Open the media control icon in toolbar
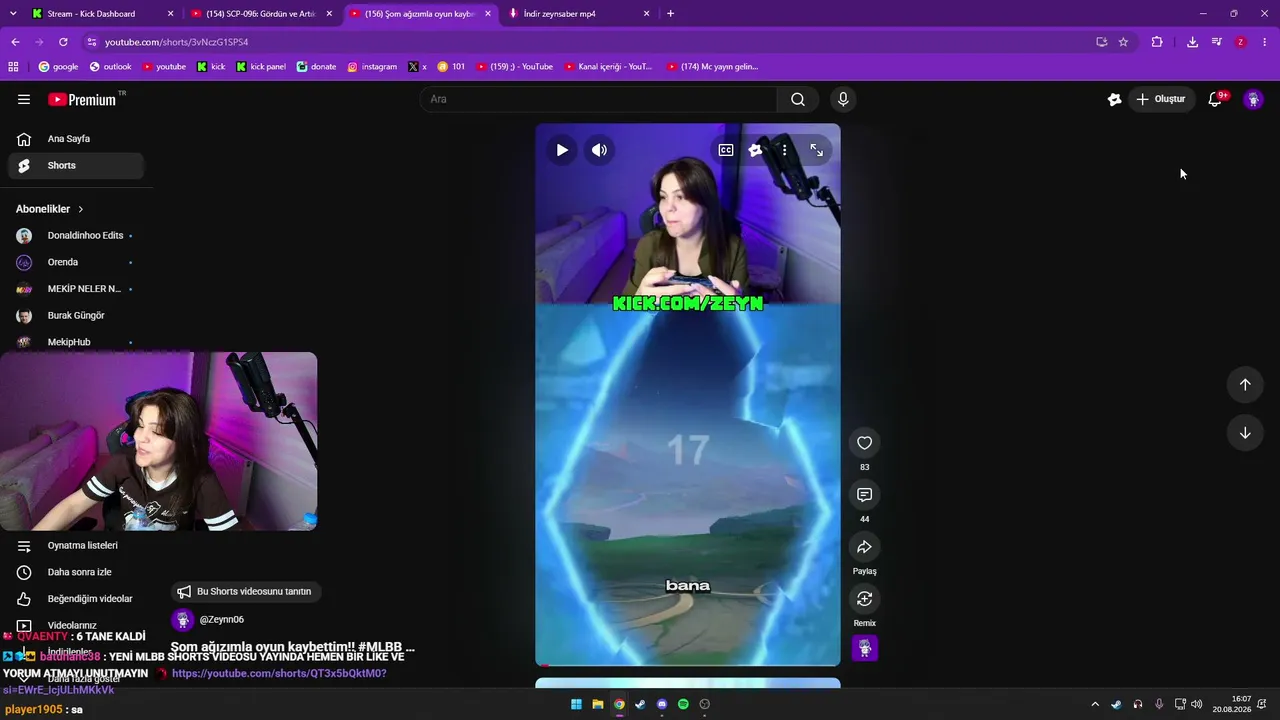This screenshot has height=720, width=1280. coord(1217,42)
